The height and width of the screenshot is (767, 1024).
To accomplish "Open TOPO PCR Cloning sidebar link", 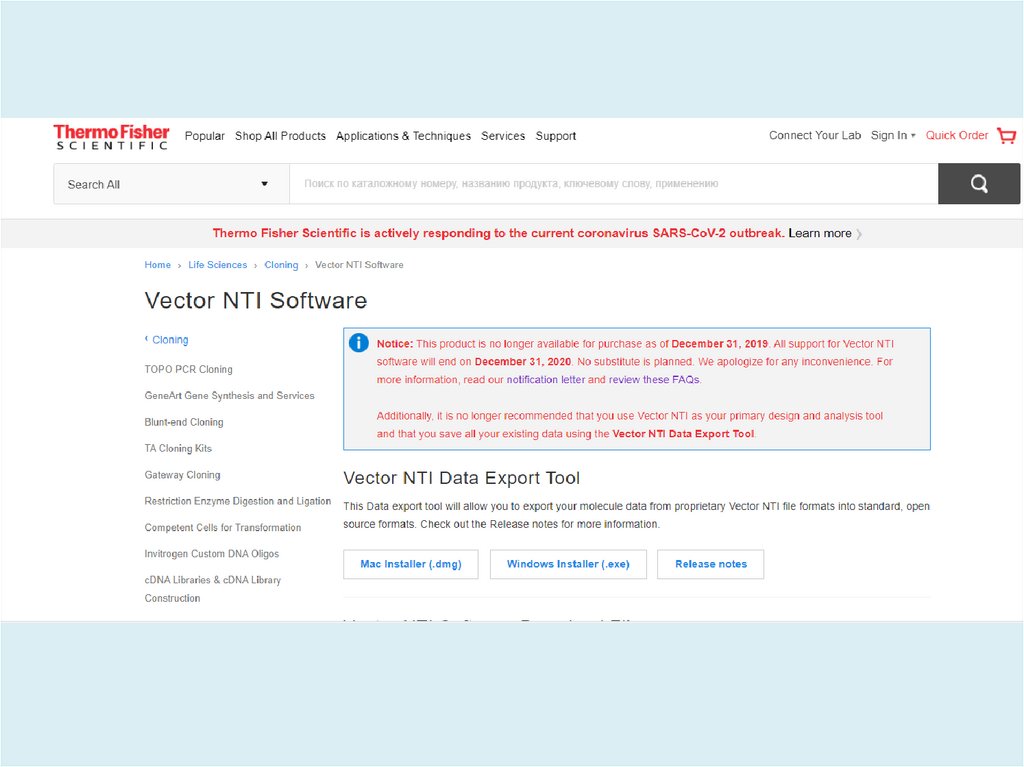I will [x=188, y=369].
